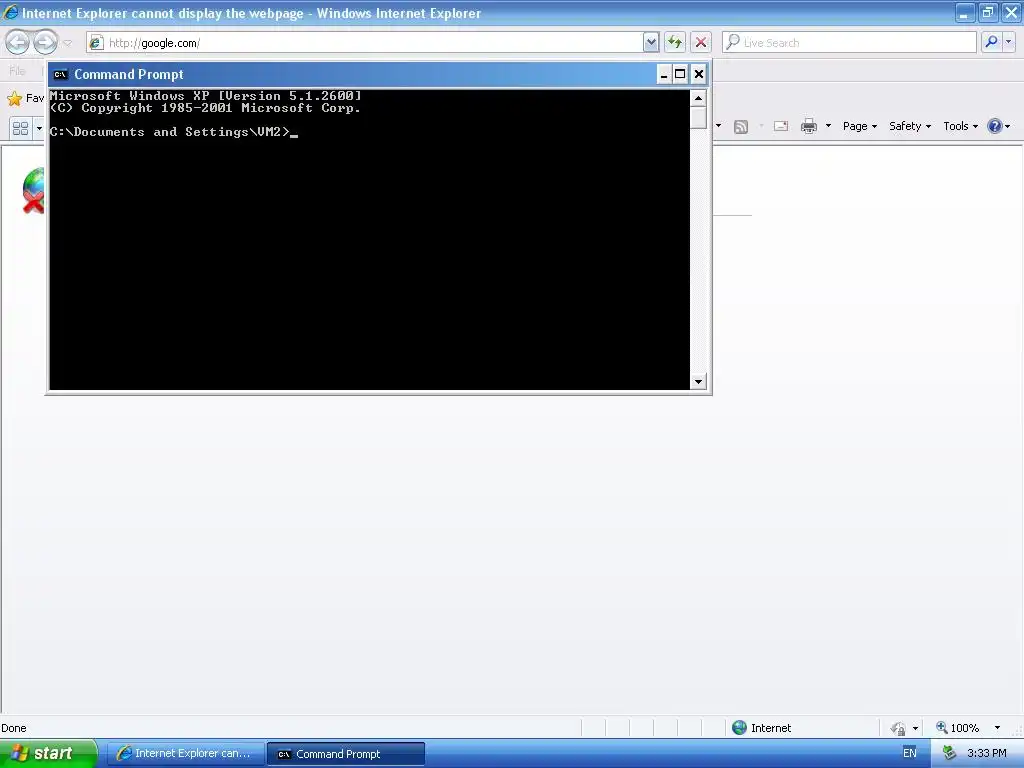
Task: Open the search provider options dropdown
Action: tap(1008, 42)
